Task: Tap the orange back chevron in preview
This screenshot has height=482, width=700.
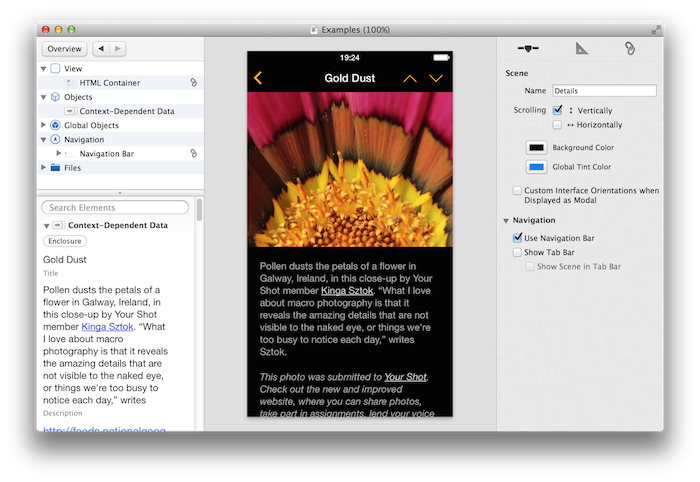Action: coord(258,78)
